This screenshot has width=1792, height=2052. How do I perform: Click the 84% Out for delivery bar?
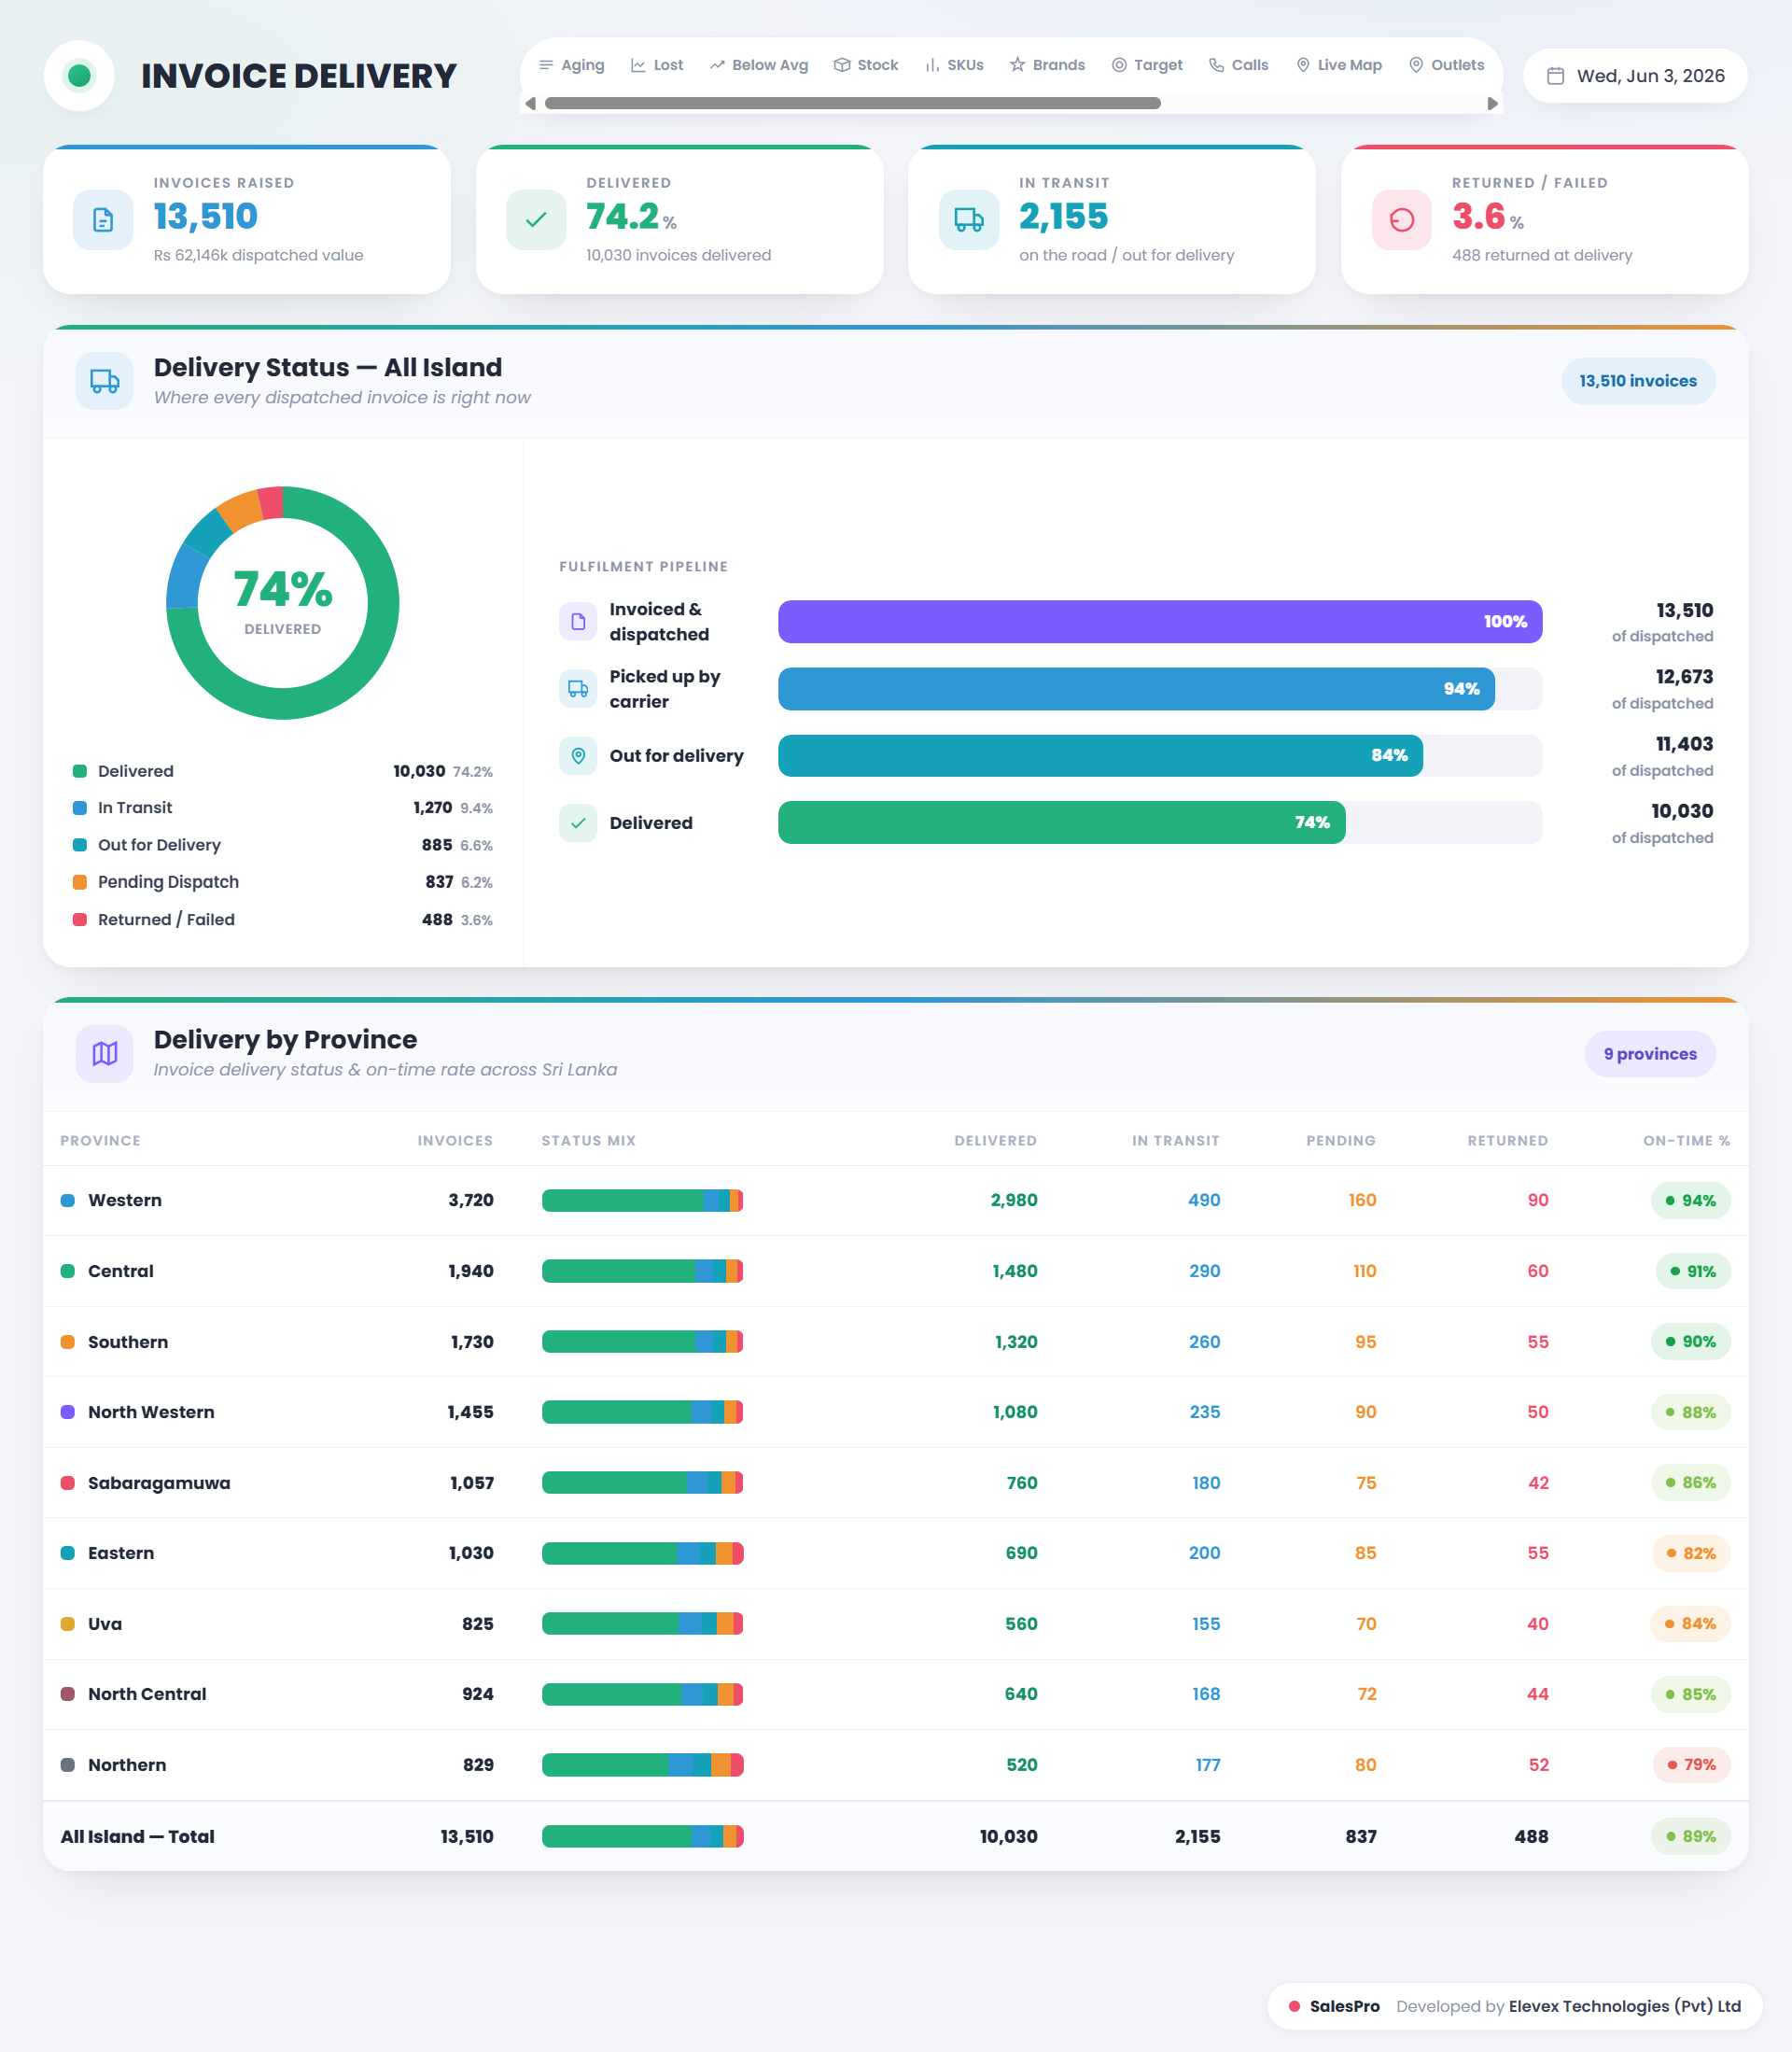pyautogui.click(x=1100, y=756)
